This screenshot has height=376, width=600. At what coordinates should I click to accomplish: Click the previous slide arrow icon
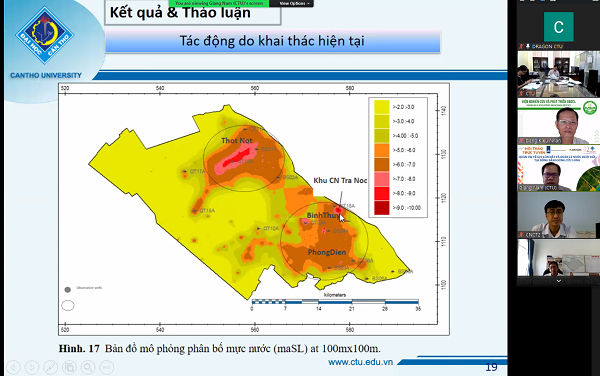point(13,367)
